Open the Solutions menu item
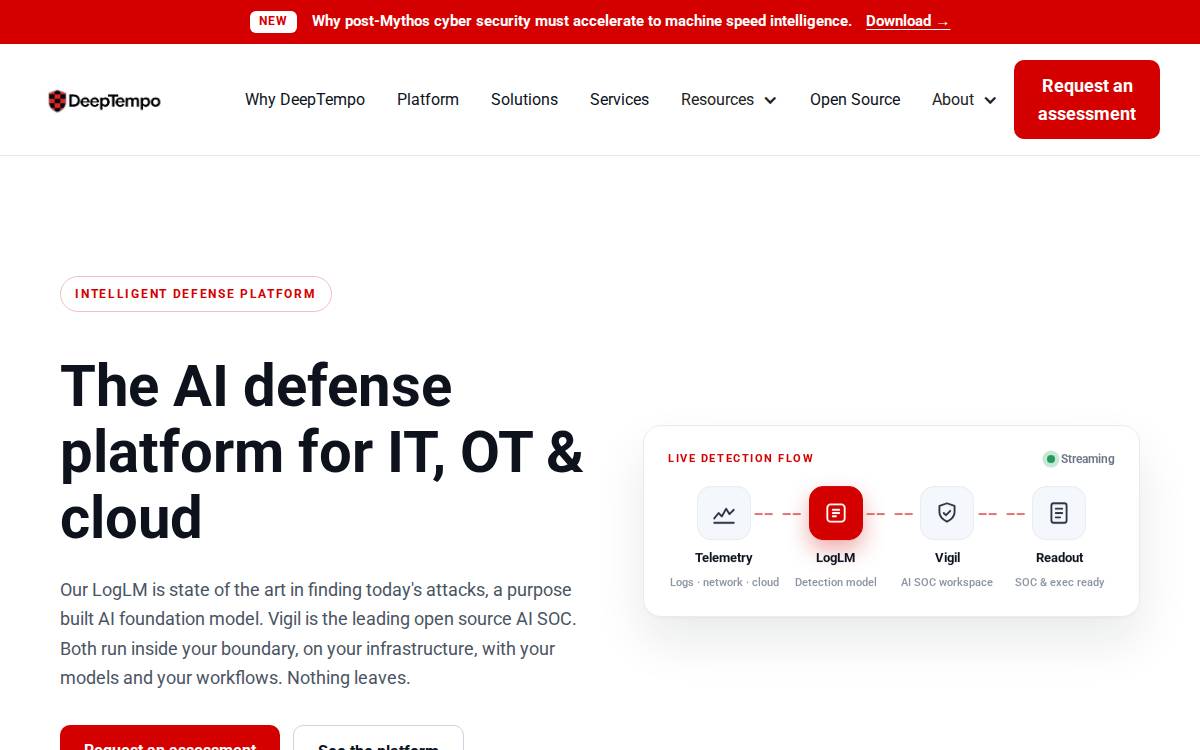1200x750 pixels. (524, 99)
